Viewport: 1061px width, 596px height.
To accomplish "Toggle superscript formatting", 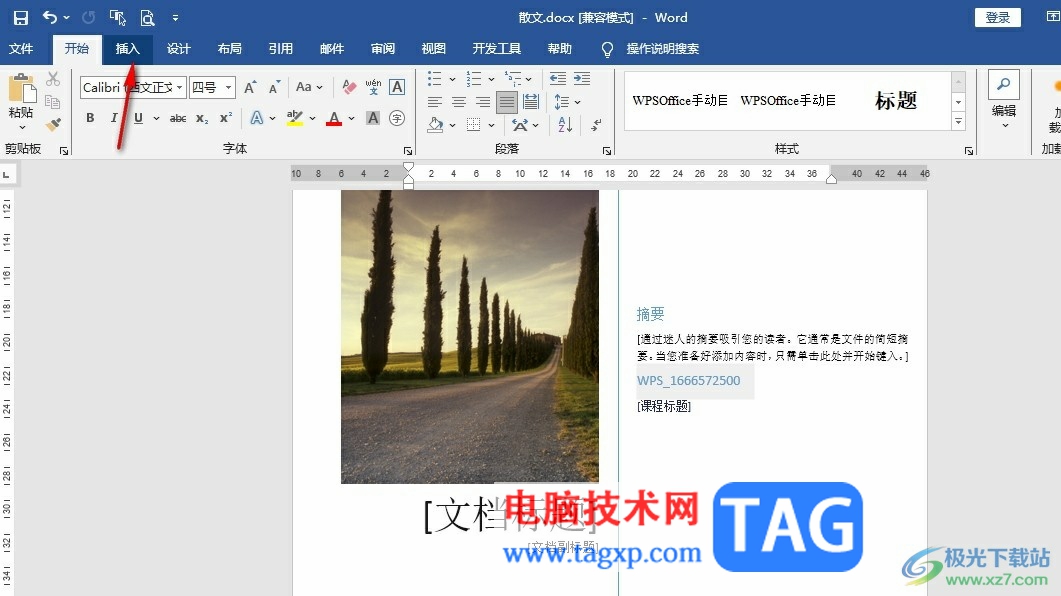I will tap(226, 118).
